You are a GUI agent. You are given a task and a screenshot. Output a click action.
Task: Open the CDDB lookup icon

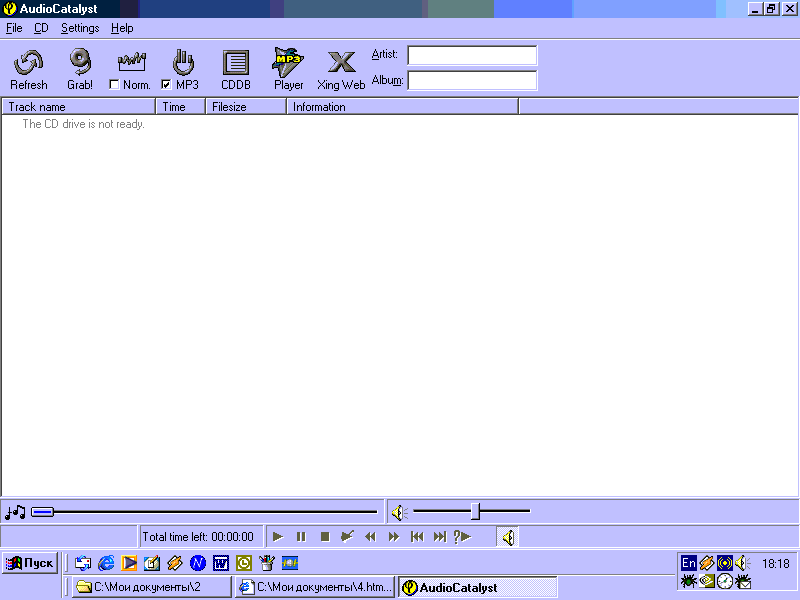[236, 64]
